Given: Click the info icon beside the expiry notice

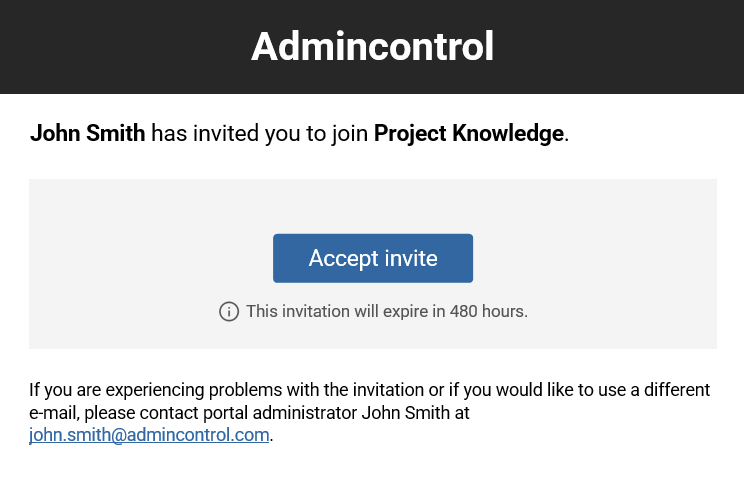Looking at the screenshot, I should point(229,311).
